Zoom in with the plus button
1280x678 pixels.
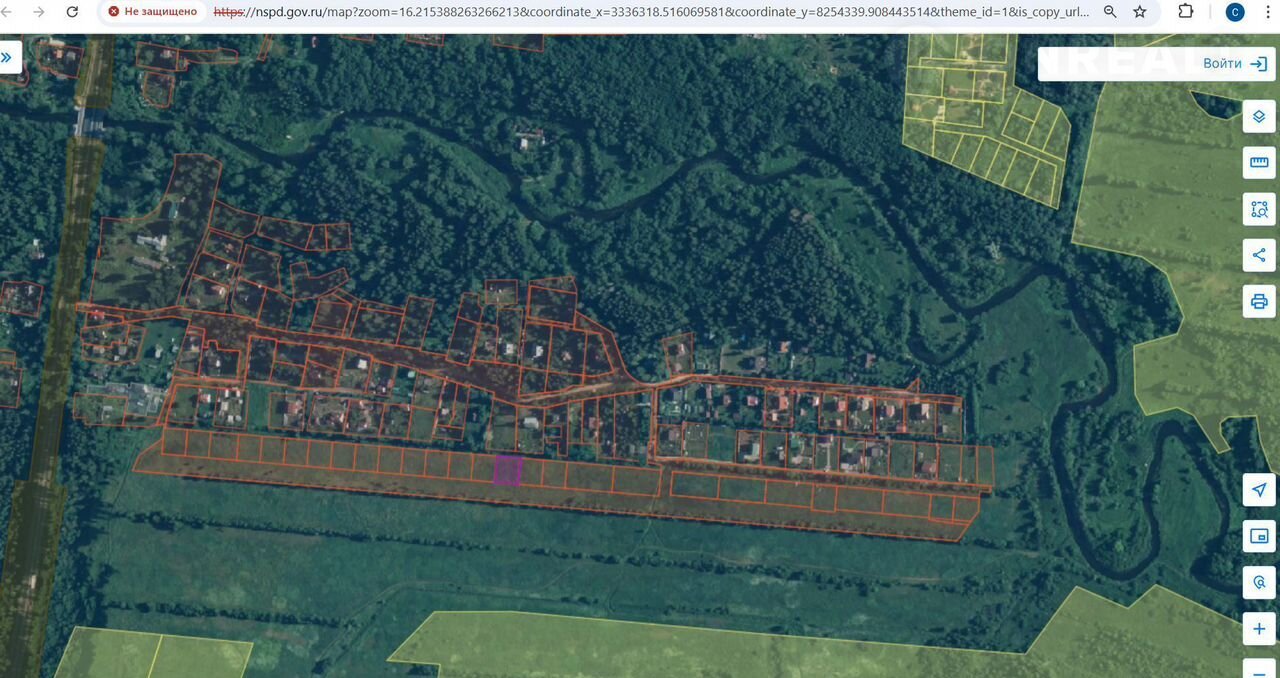coord(1259,629)
